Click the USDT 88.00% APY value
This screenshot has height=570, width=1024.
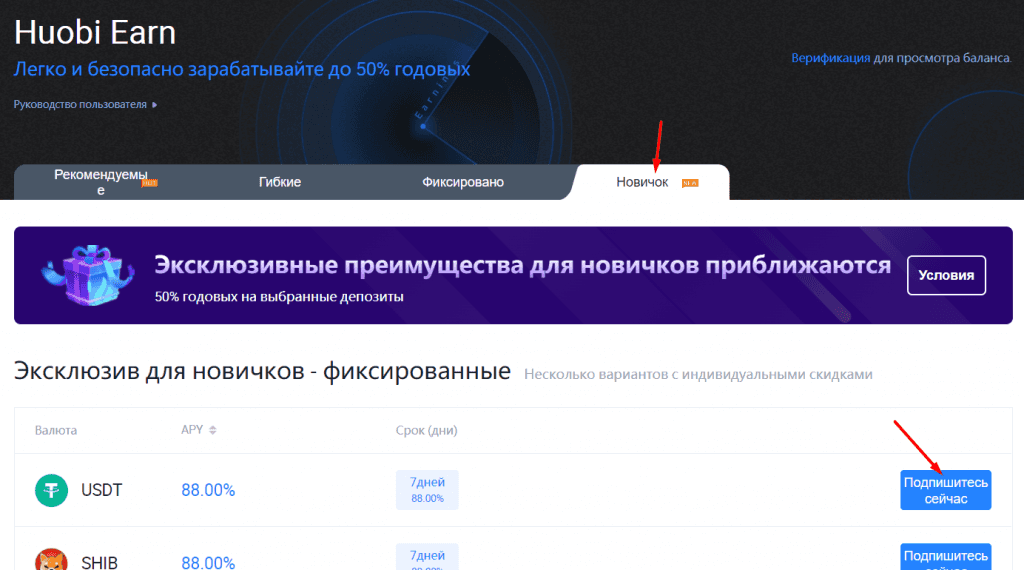click(x=208, y=490)
